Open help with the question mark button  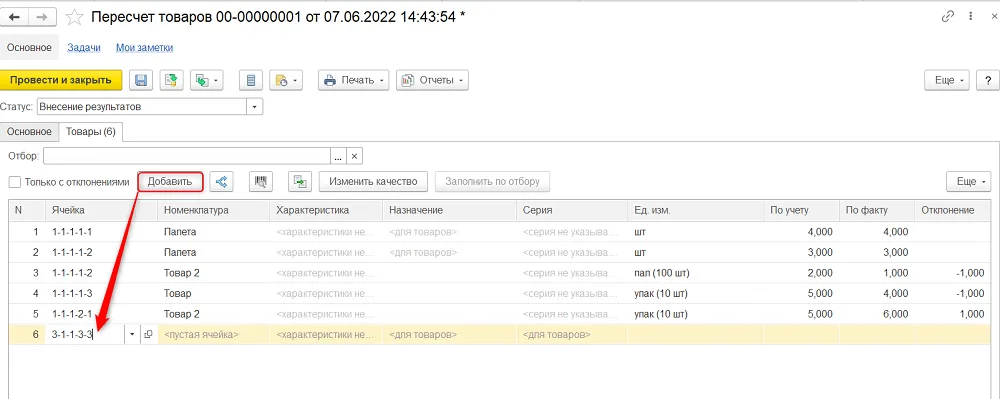(987, 80)
